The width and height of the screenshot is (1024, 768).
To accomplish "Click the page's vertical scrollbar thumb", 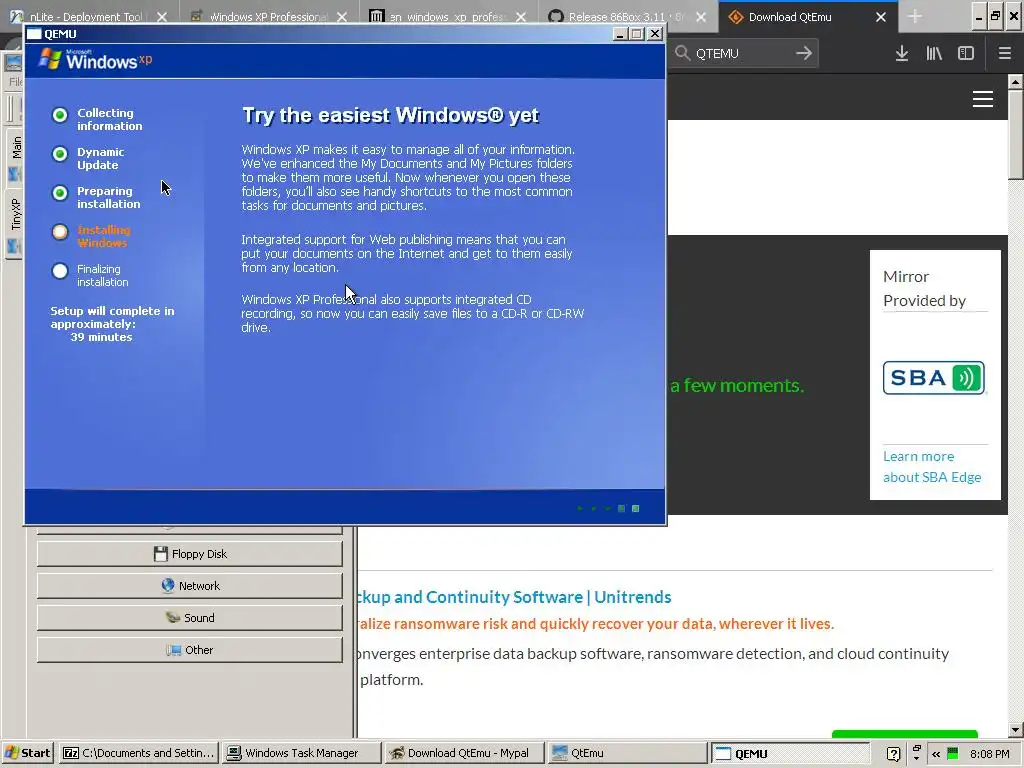I will [1016, 134].
